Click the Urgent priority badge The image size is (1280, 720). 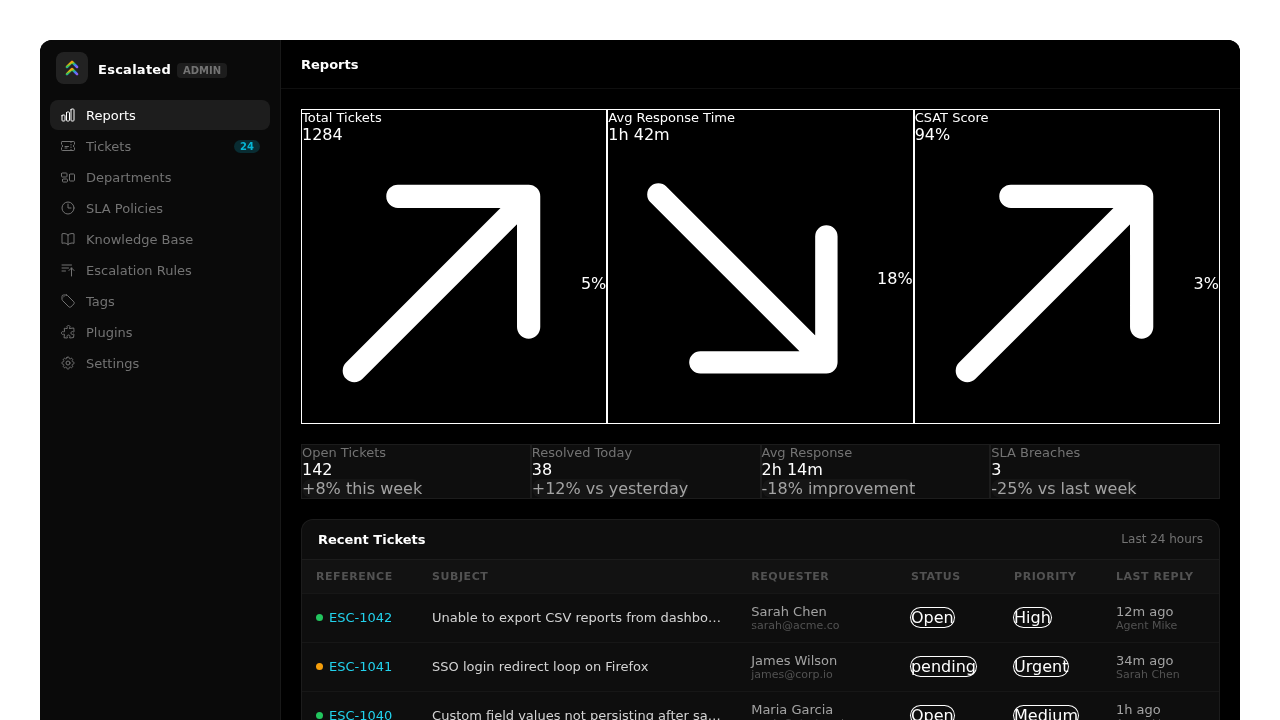click(1041, 667)
